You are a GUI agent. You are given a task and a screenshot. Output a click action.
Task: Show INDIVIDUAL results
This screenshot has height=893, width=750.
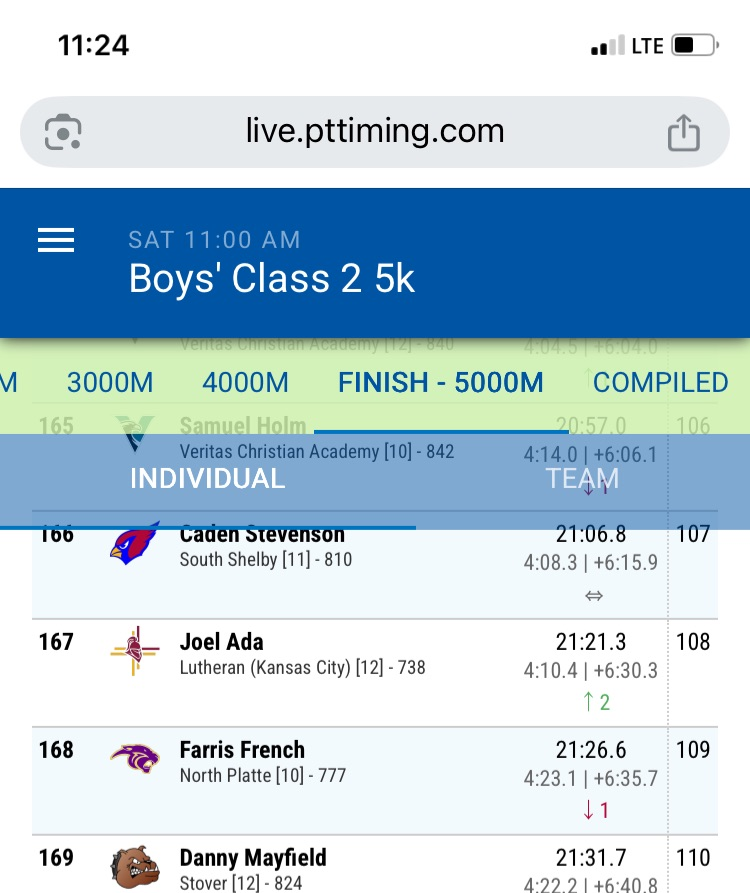207,479
